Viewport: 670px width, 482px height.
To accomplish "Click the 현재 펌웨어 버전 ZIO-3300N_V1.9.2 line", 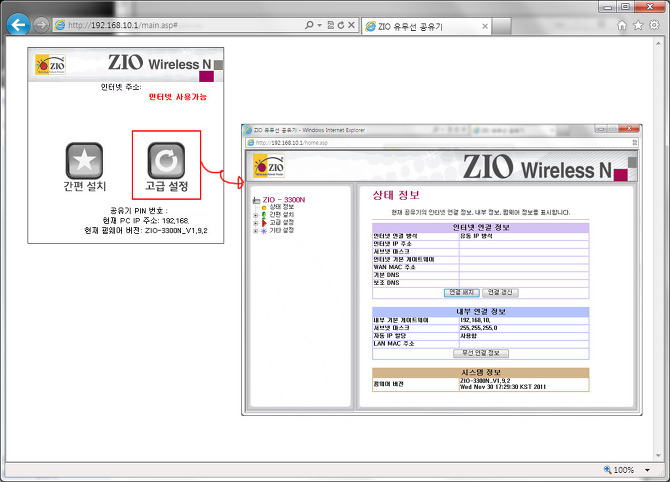I will point(146,231).
